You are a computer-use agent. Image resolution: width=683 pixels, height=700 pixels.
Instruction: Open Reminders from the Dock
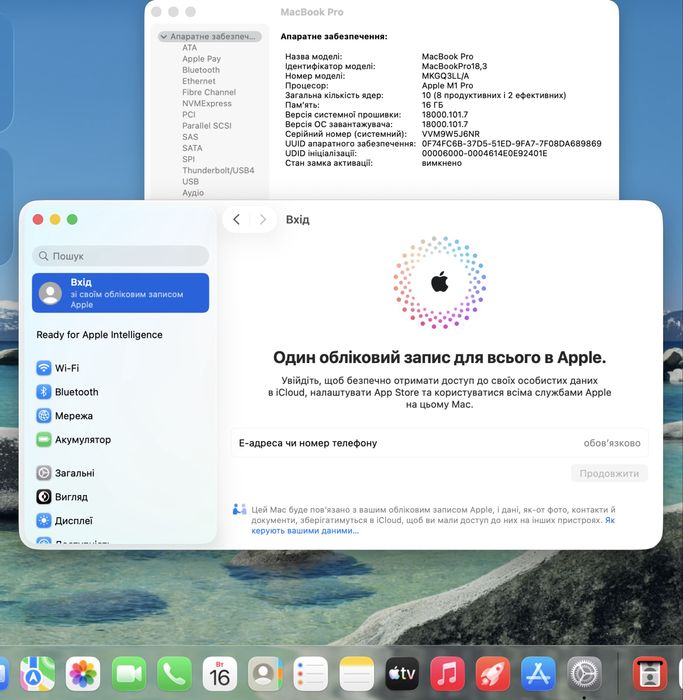pyautogui.click(x=311, y=673)
